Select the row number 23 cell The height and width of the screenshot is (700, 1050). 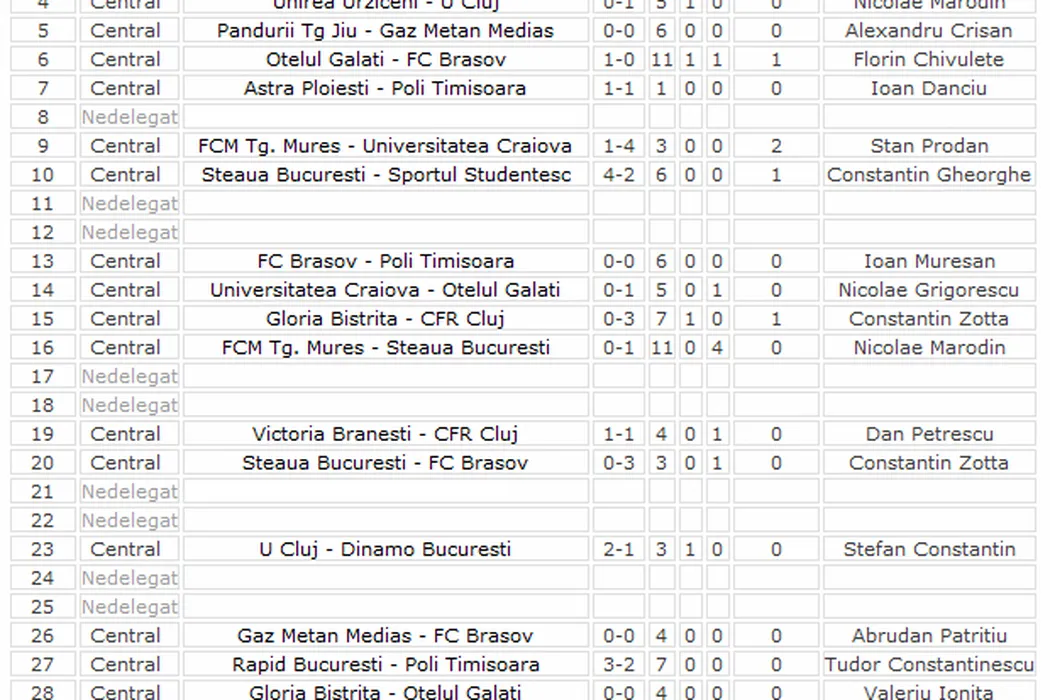(x=43, y=550)
